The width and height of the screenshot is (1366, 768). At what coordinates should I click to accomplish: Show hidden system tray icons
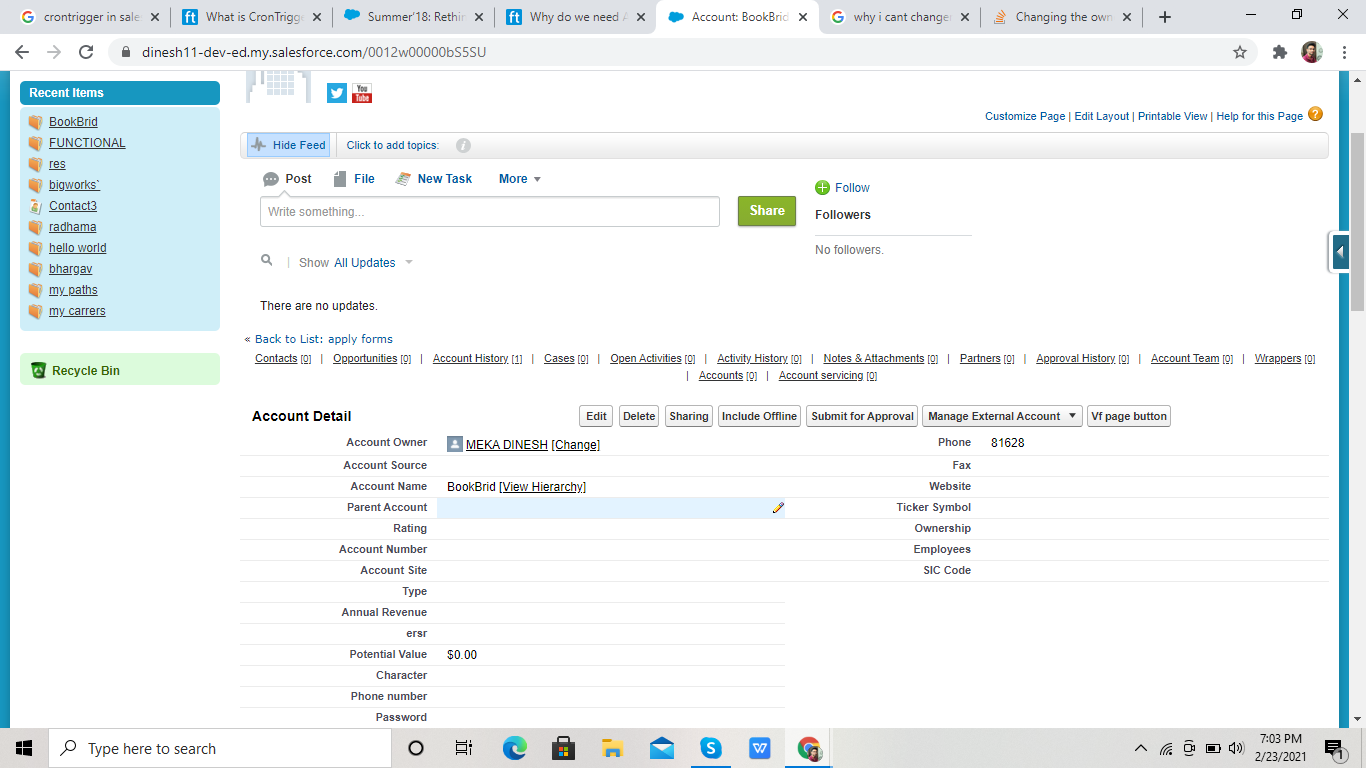pos(1141,748)
